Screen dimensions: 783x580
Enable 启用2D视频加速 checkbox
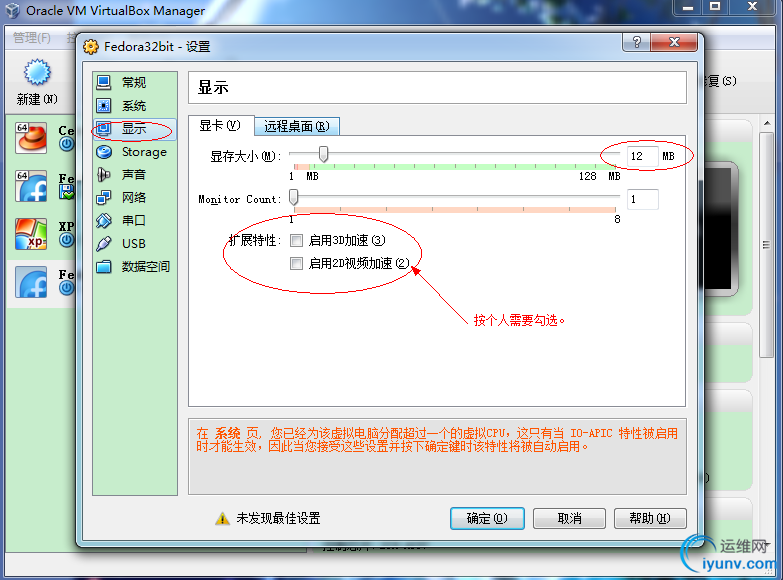tap(296, 263)
